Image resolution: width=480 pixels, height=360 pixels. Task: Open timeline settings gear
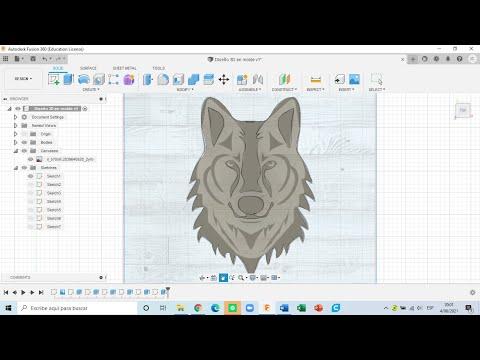[473, 292]
